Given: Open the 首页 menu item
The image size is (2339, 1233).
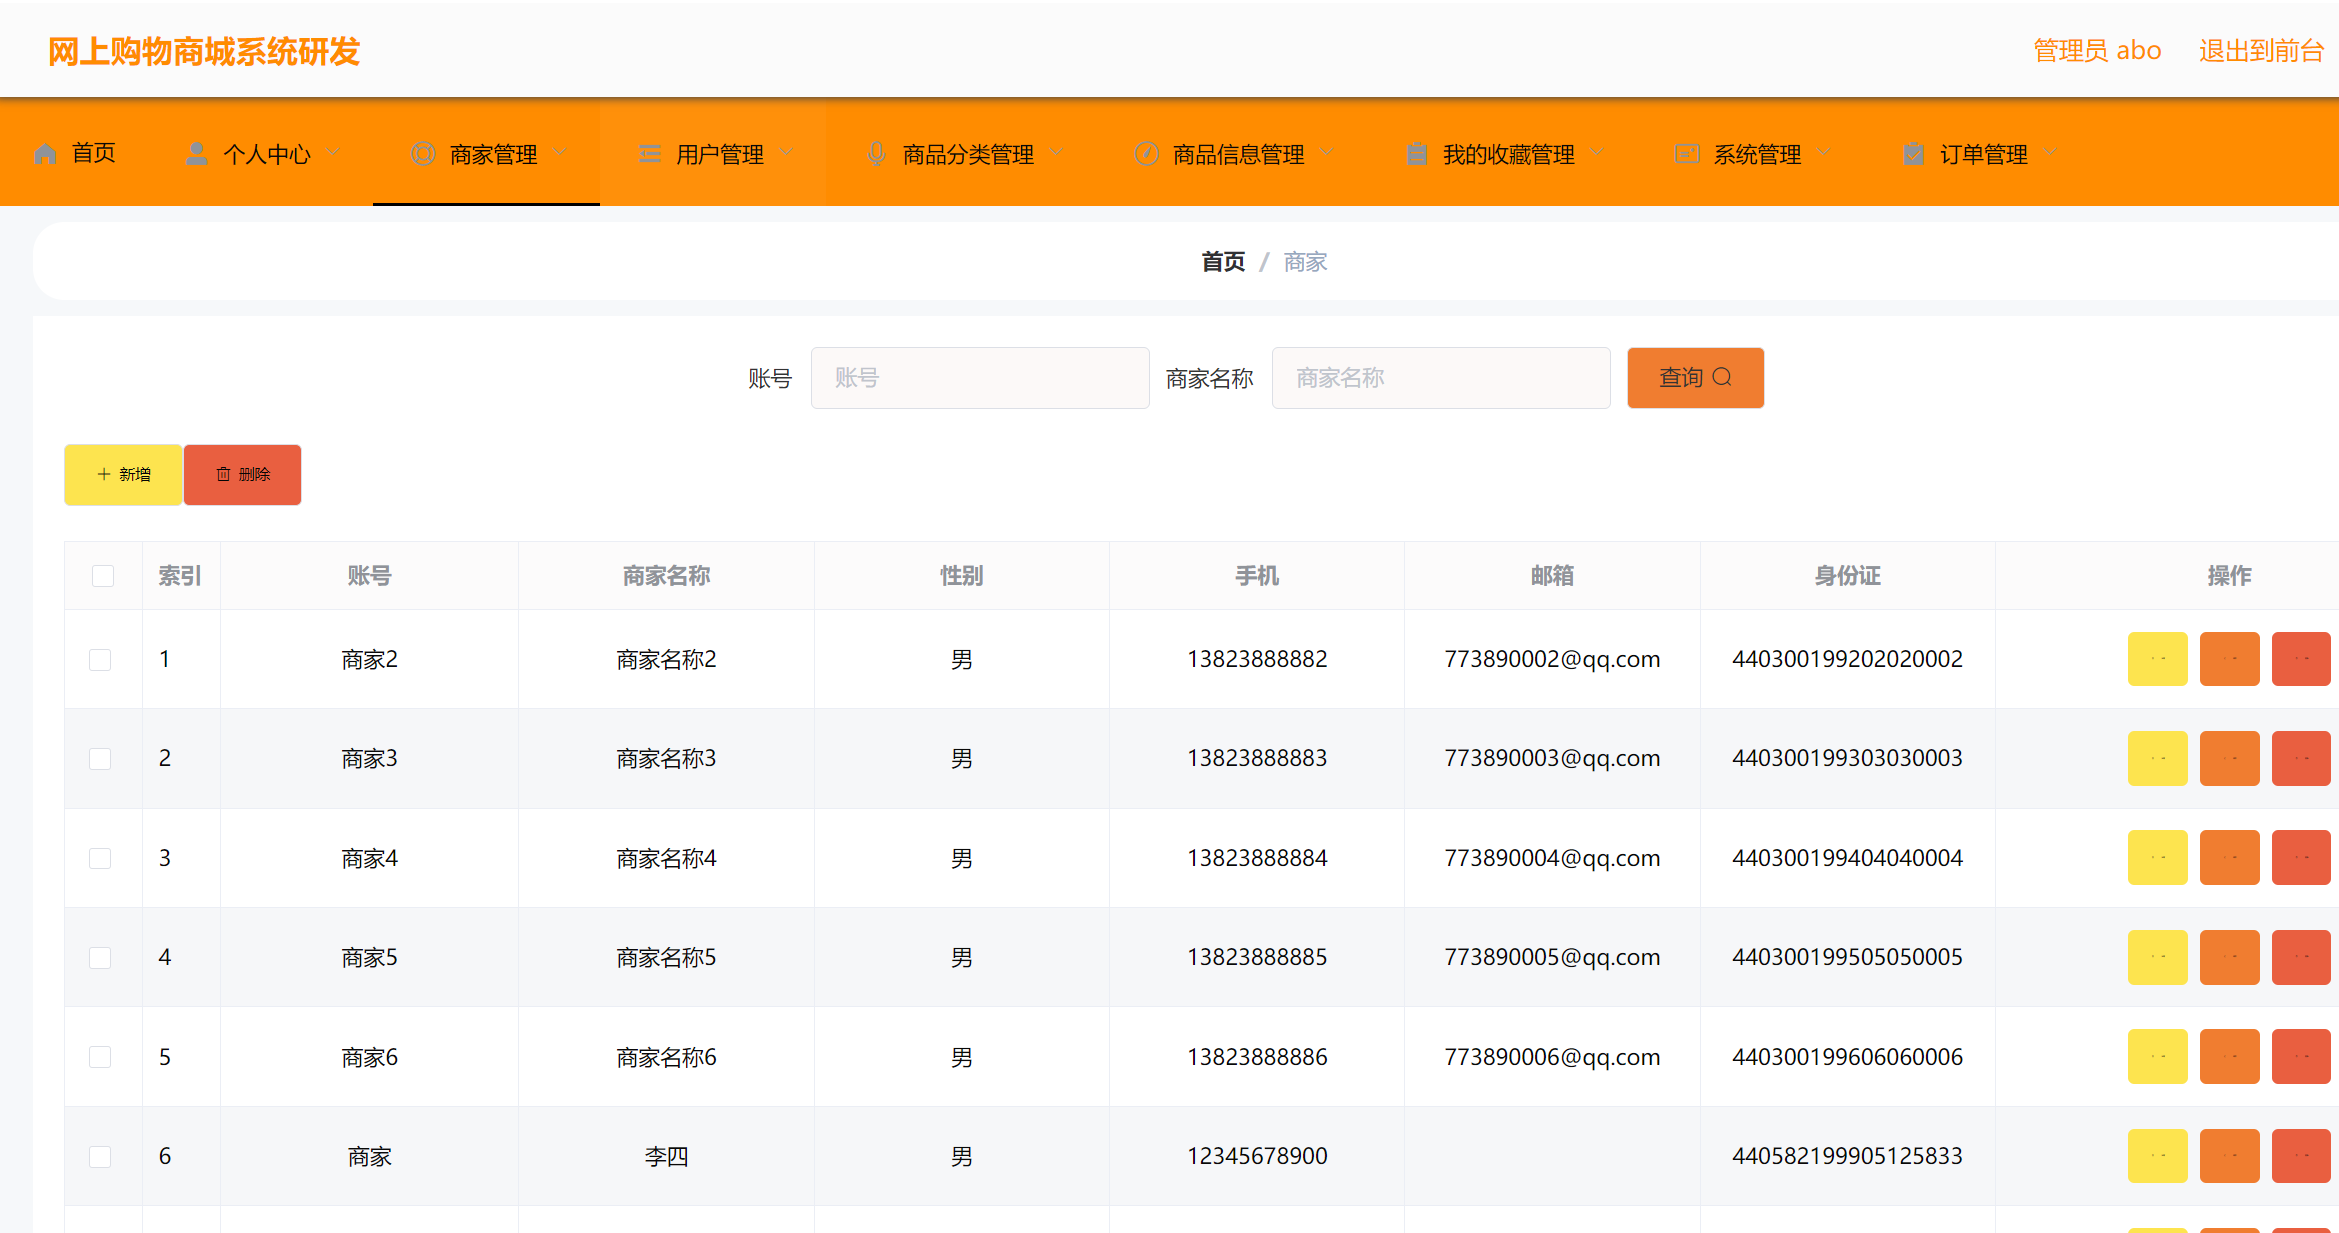Looking at the screenshot, I should point(94,152).
